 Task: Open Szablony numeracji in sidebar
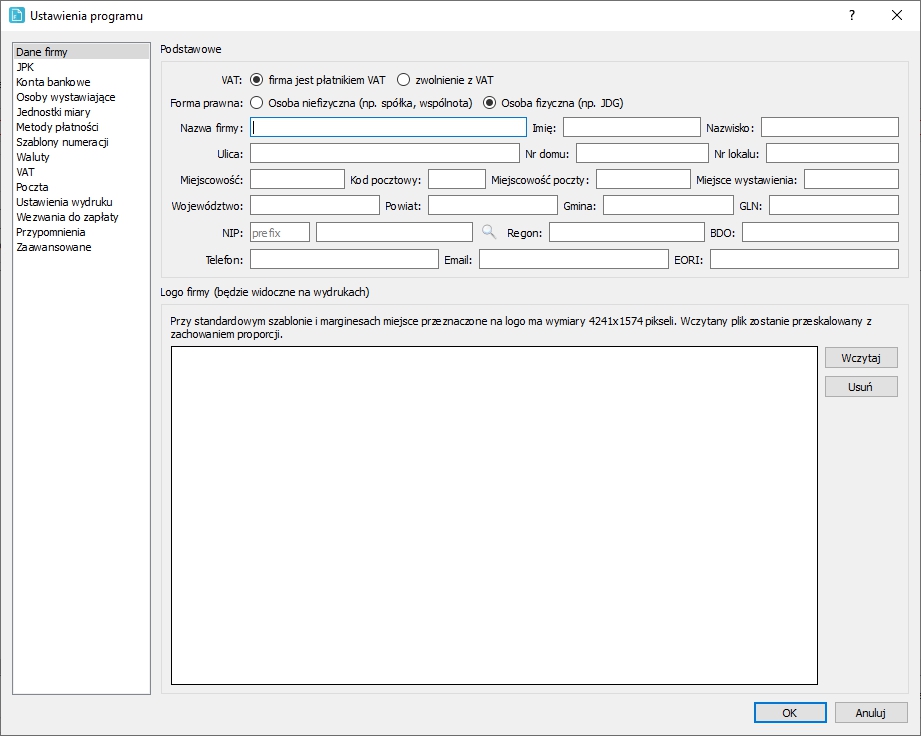tap(62, 142)
